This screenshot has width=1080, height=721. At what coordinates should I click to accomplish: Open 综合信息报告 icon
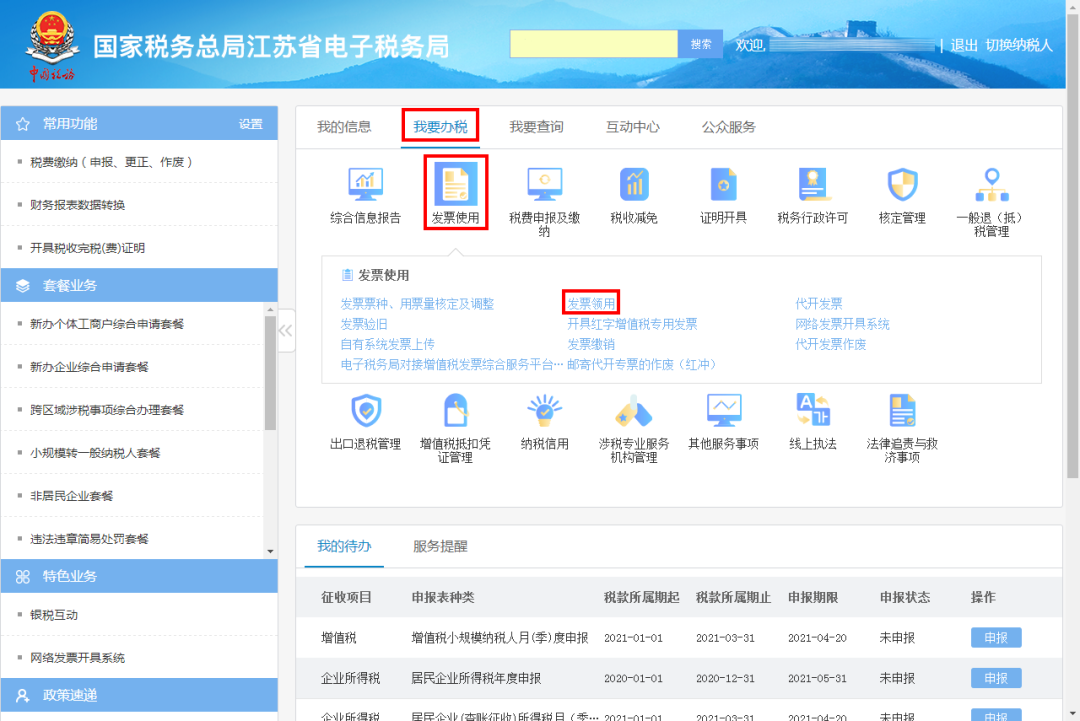(365, 184)
